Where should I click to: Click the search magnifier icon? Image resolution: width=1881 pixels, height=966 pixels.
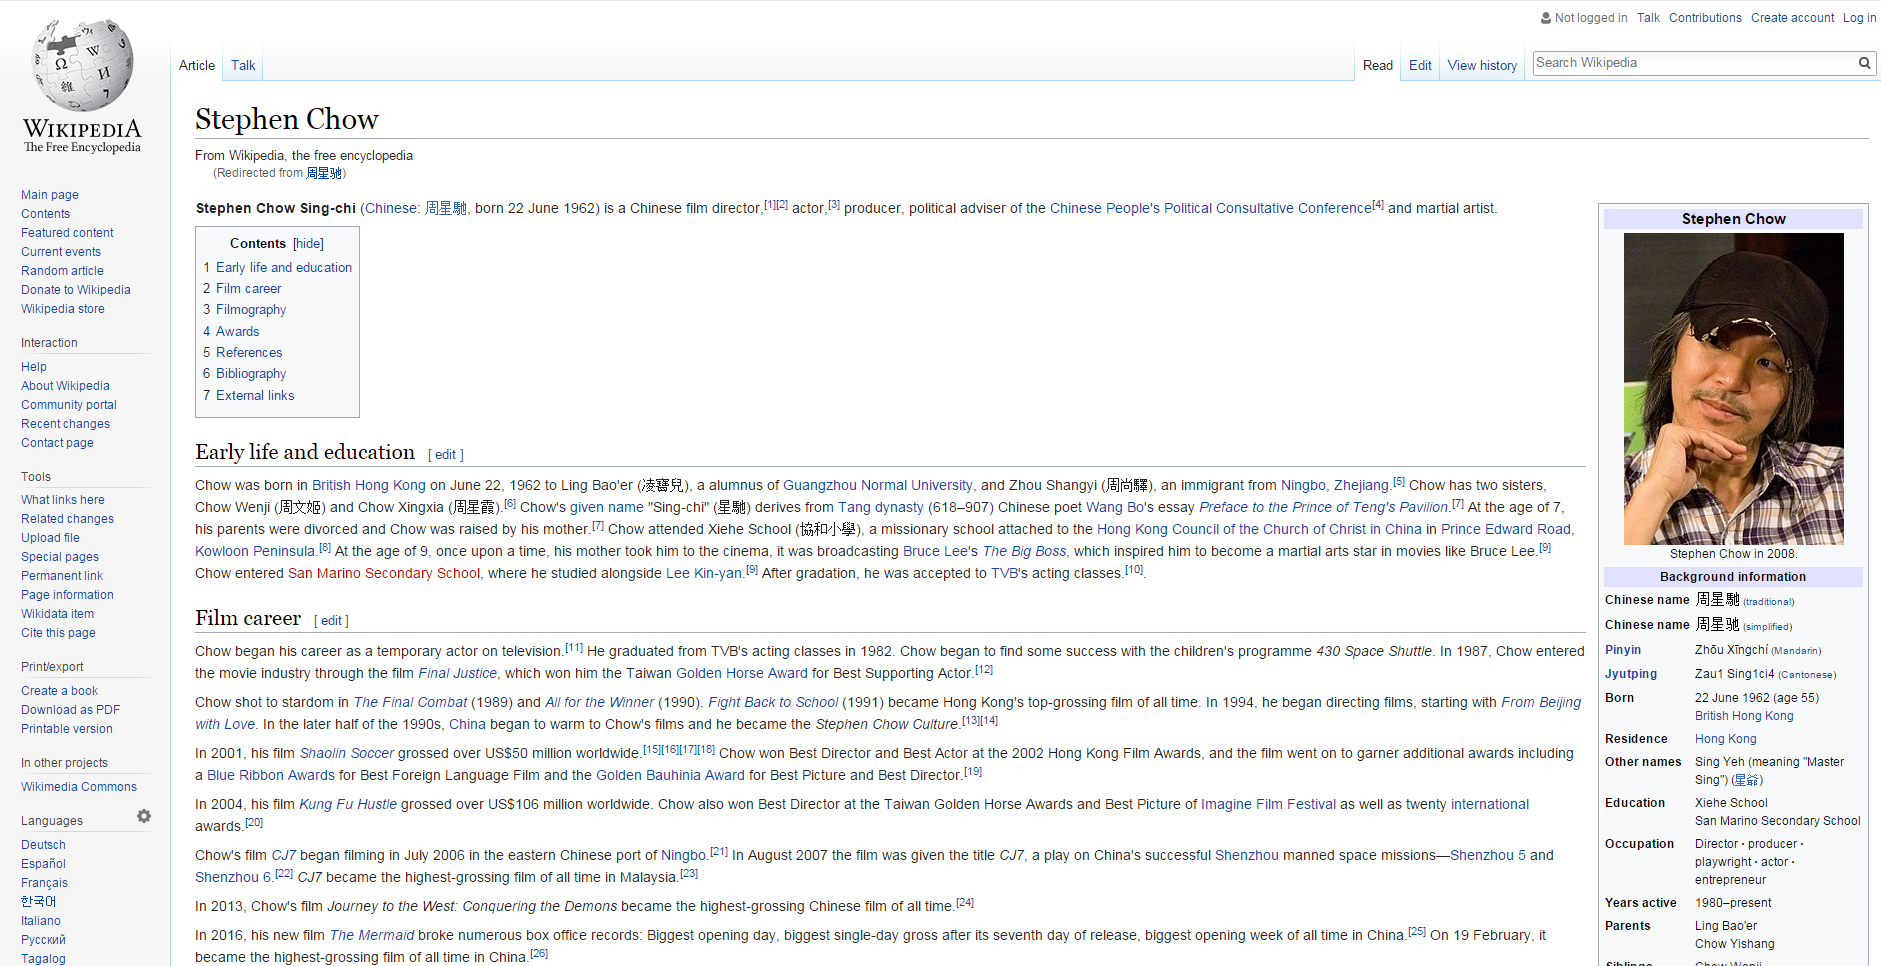tap(1864, 63)
